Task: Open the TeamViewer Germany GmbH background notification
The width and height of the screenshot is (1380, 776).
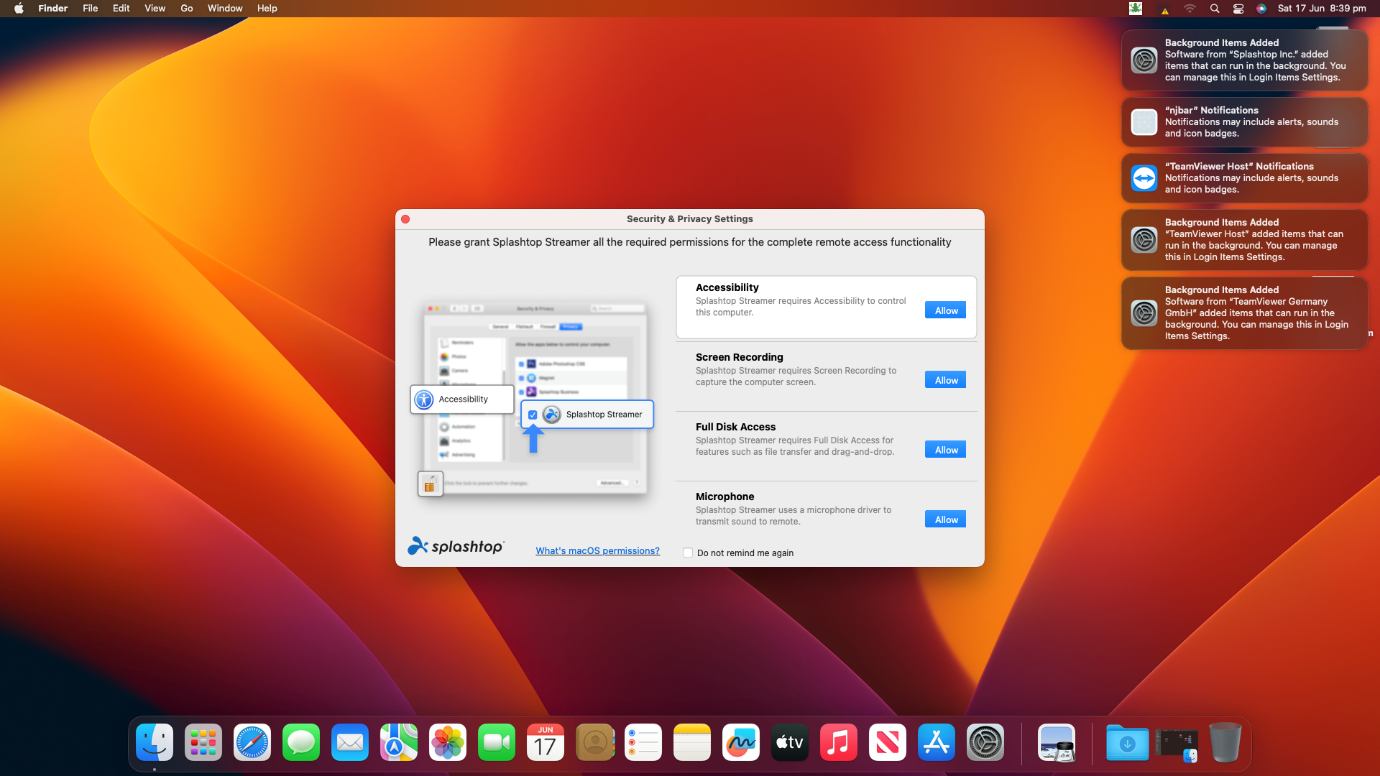Action: [x=1244, y=313]
